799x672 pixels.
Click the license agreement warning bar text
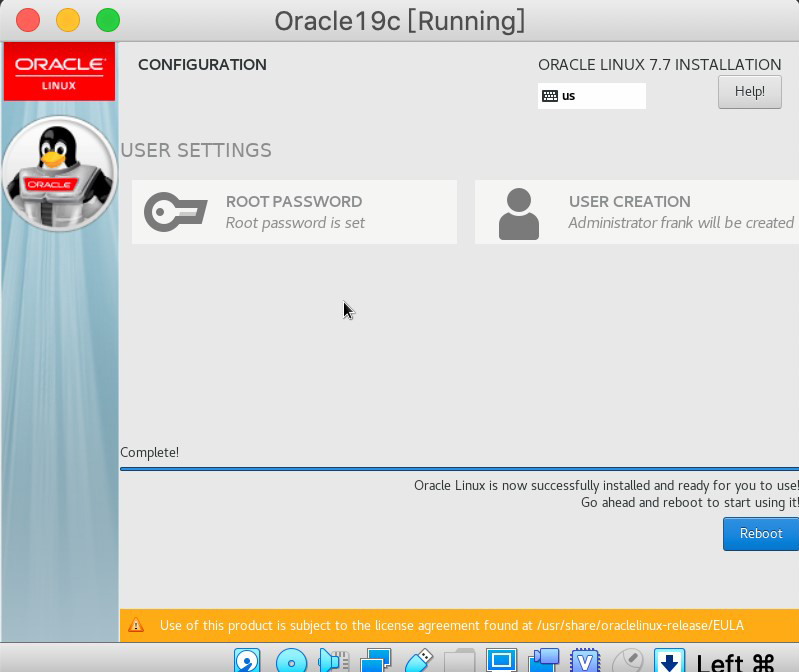pos(451,625)
